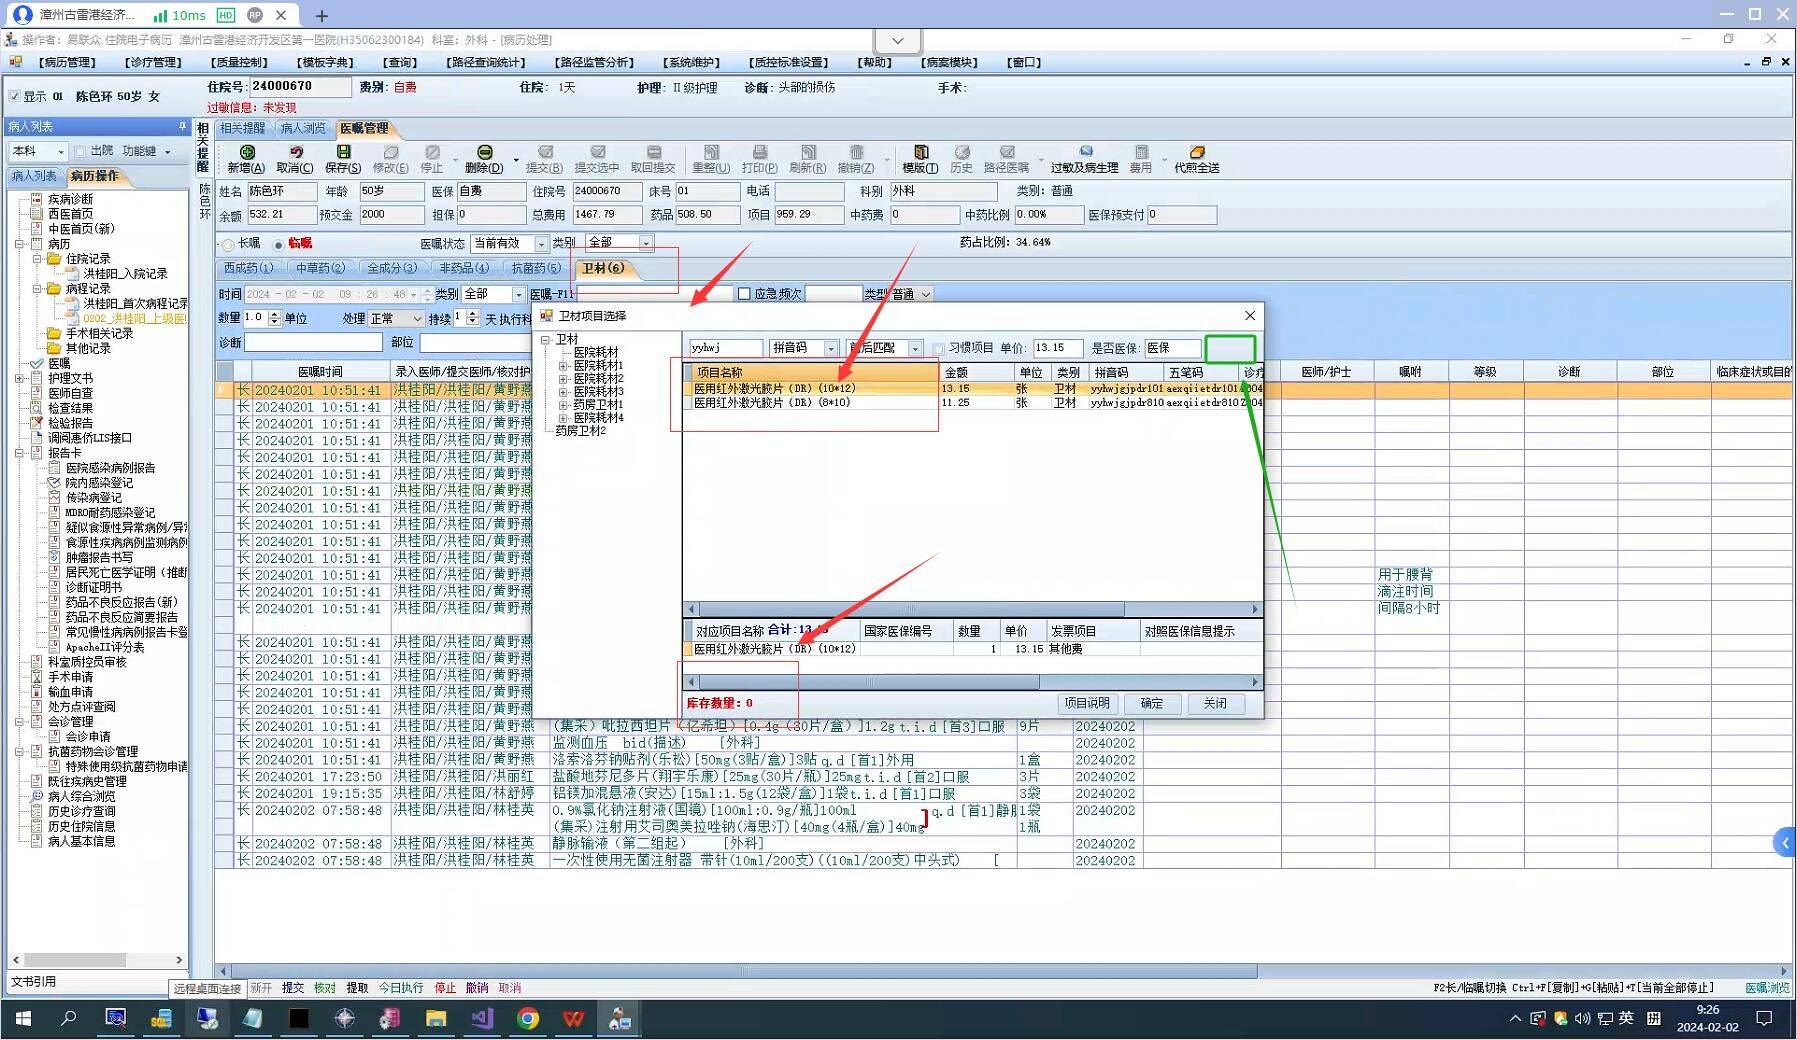Switch to the 抗菌药(5) tab
The image size is (1797, 1040).
click(536, 268)
